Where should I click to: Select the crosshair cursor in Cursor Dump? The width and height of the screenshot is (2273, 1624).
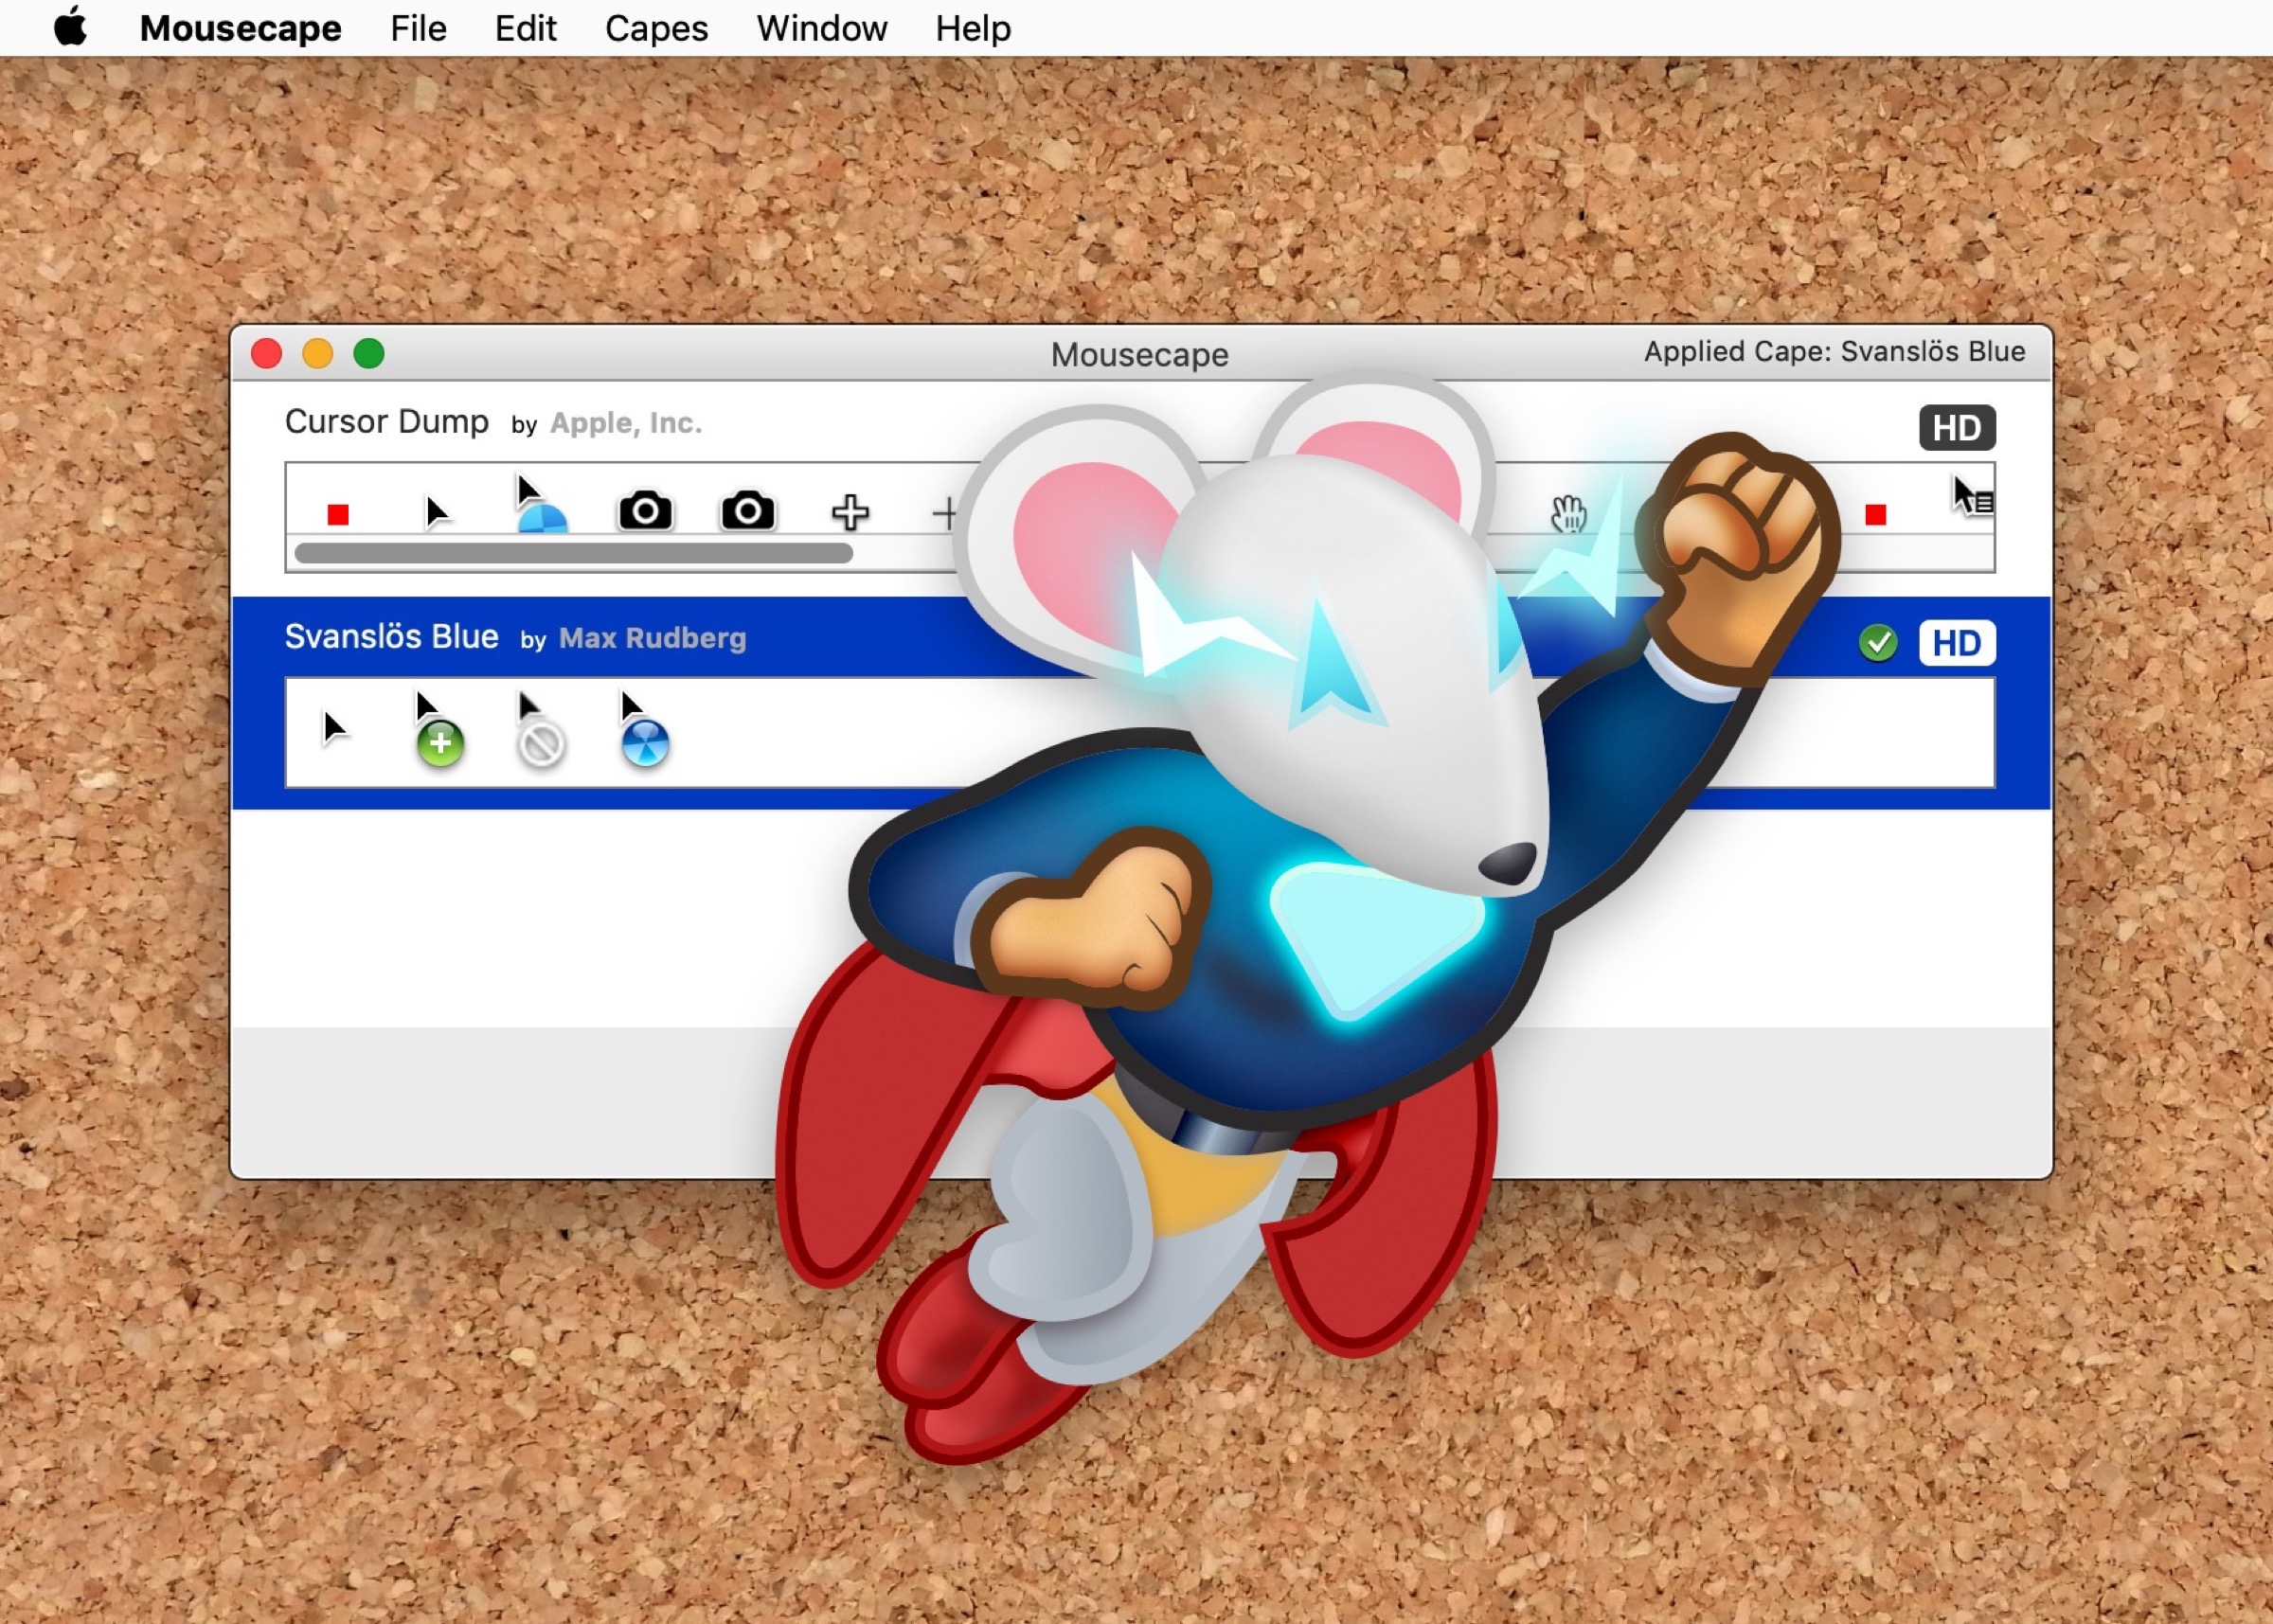pyautogui.click(x=850, y=512)
